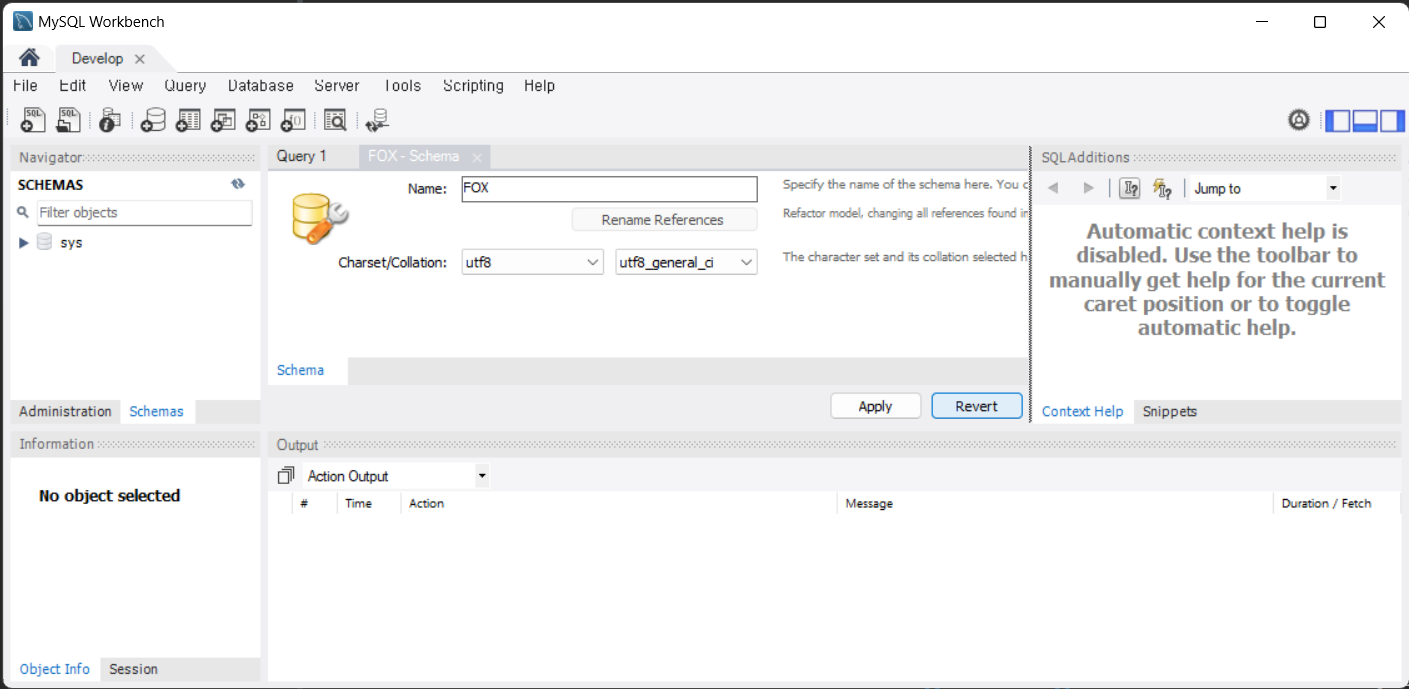The height and width of the screenshot is (689, 1409).
Task: Go forward in SQLAdditions help
Action: (1089, 188)
